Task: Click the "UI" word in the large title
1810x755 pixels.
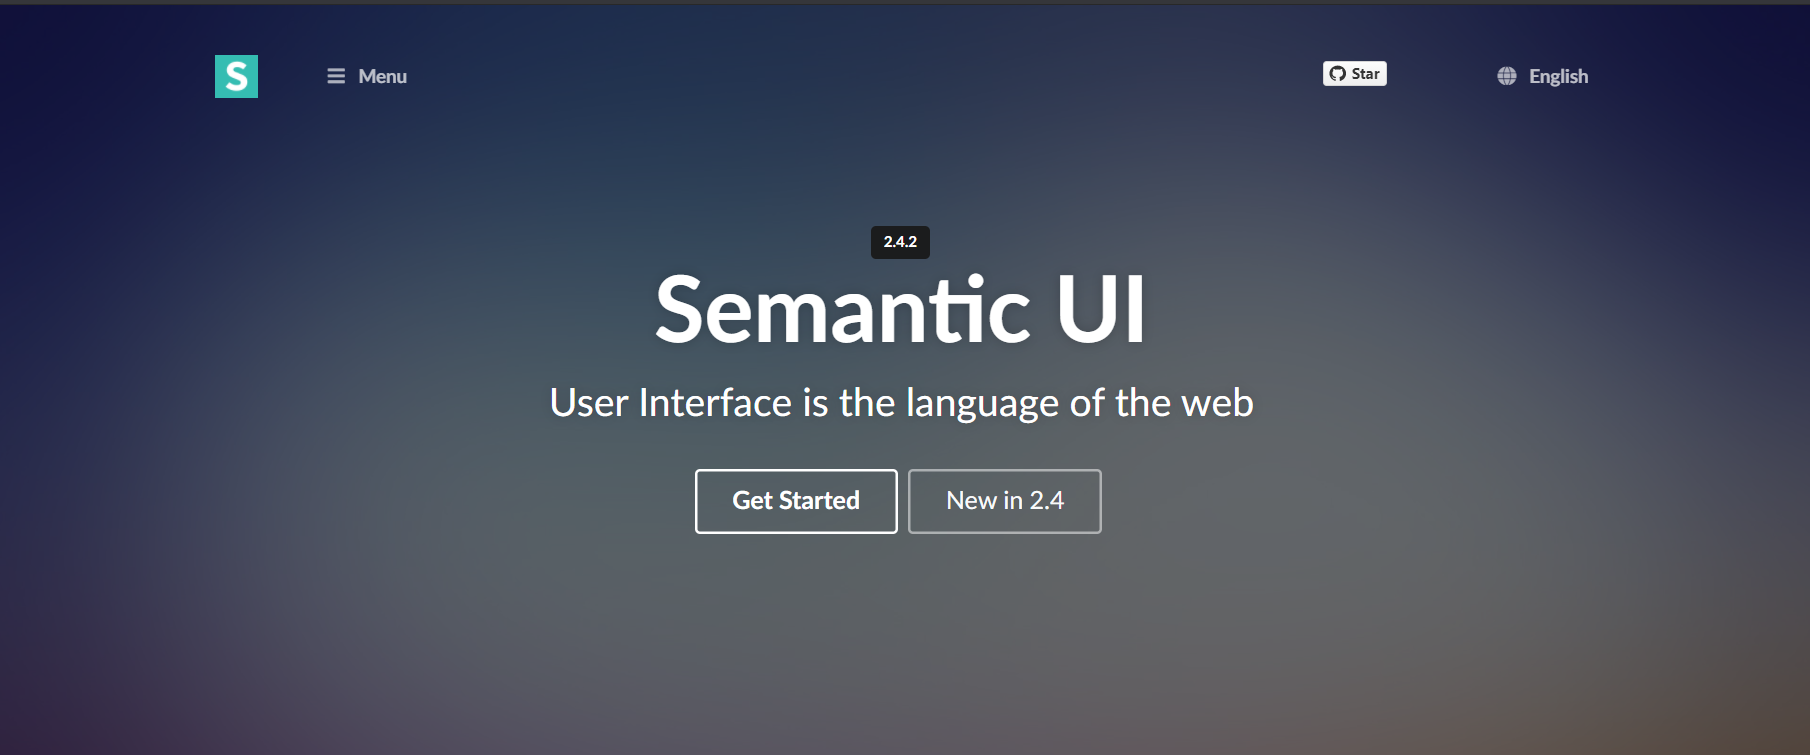Action: pyautogui.click(x=1100, y=310)
